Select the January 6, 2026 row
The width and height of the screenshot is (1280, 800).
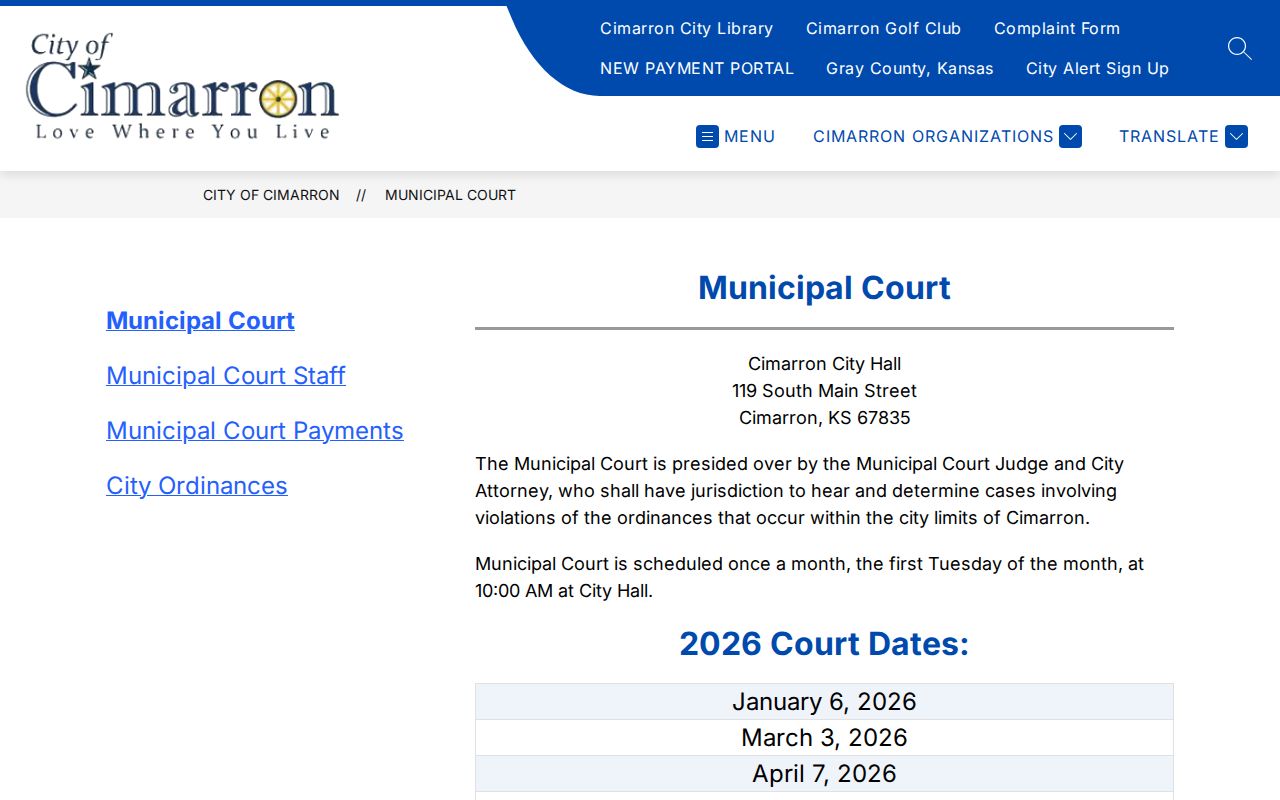[824, 701]
